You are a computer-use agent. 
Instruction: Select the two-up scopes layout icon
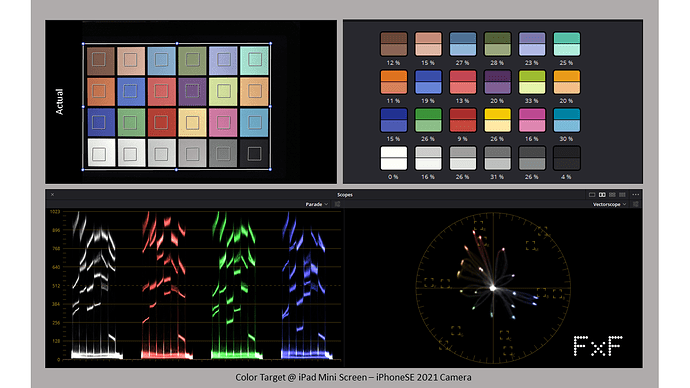[602, 194]
